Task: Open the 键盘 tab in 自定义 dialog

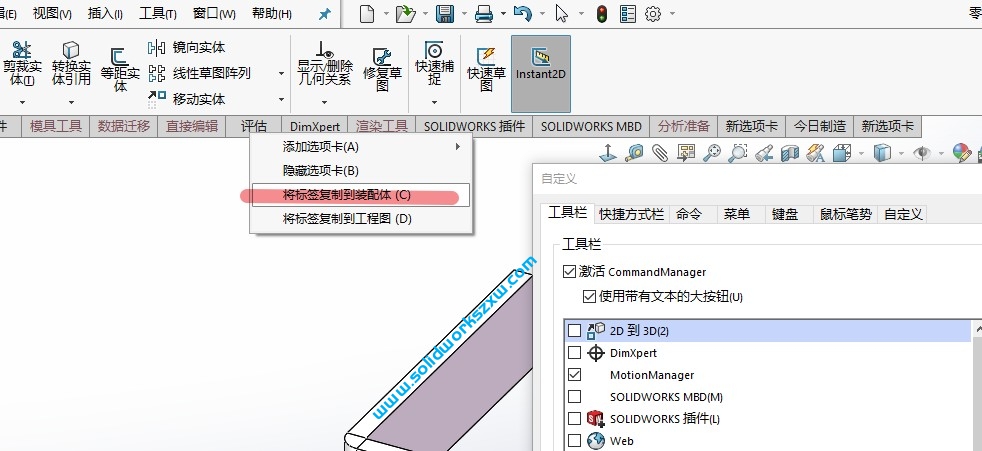Action: (x=785, y=214)
